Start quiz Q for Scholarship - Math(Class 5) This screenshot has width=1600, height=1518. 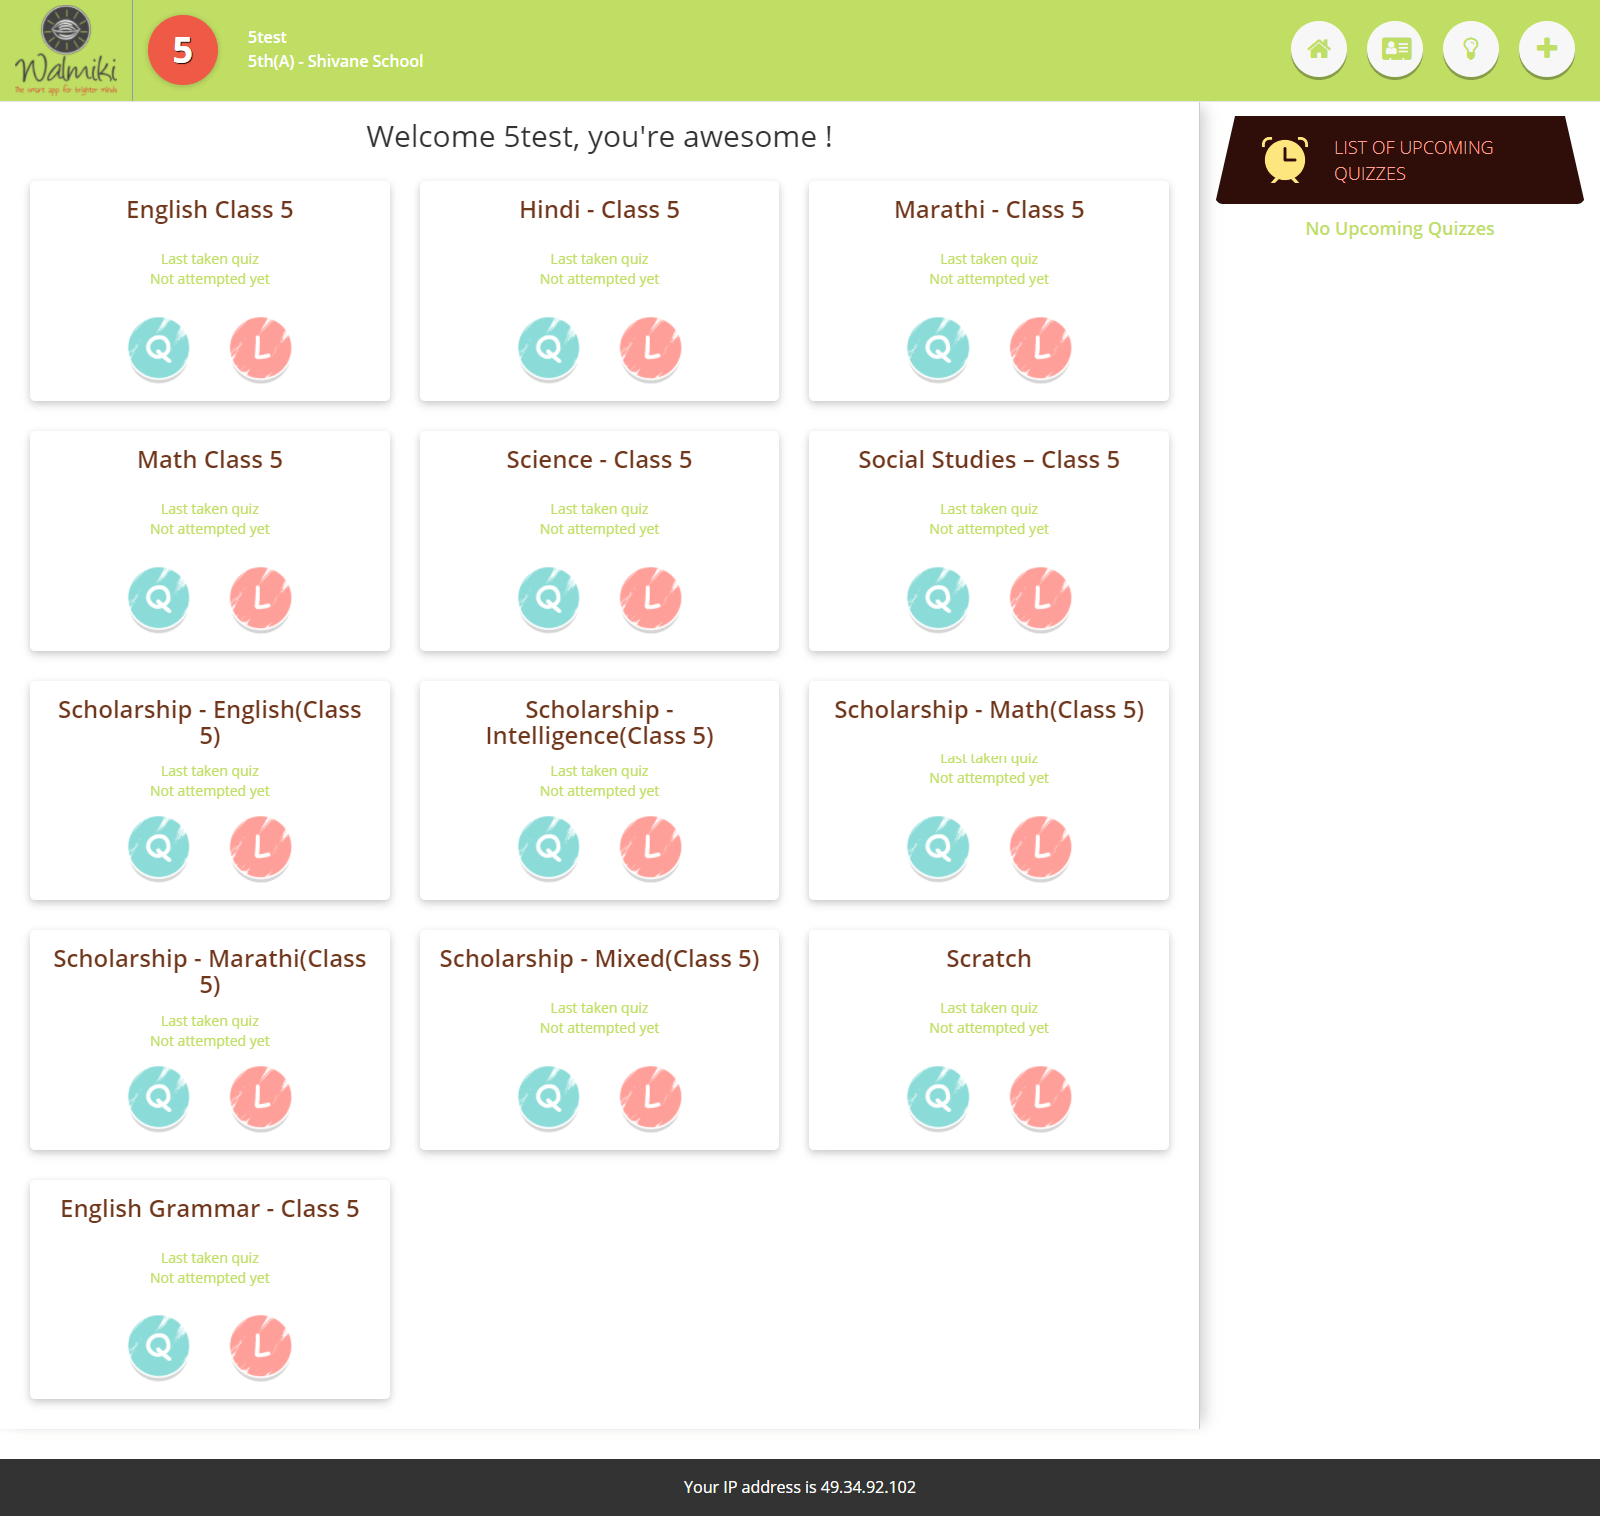tap(938, 847)
